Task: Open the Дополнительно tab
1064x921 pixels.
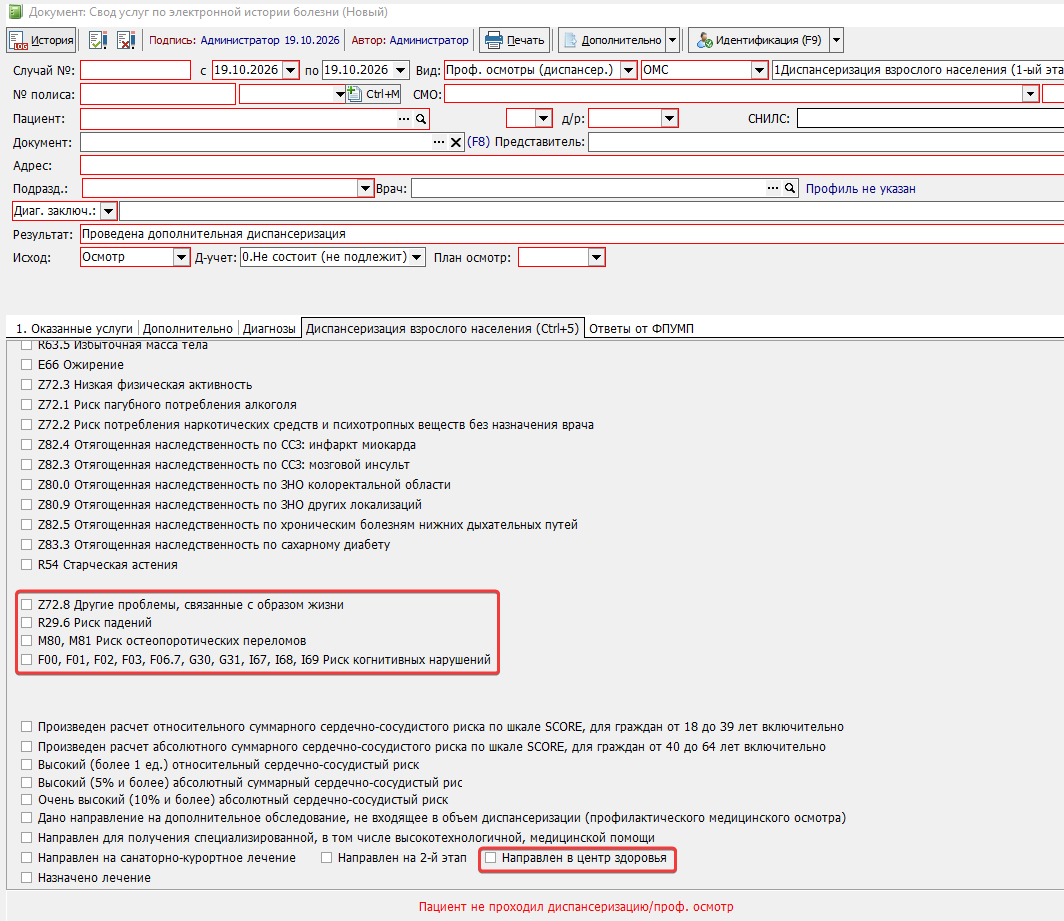Action: tap(188, 328)
